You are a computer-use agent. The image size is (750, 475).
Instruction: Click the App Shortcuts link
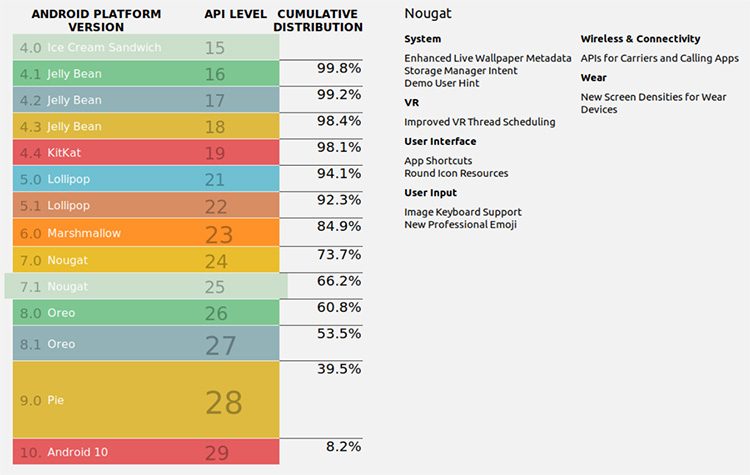click(x=438, y=161)
